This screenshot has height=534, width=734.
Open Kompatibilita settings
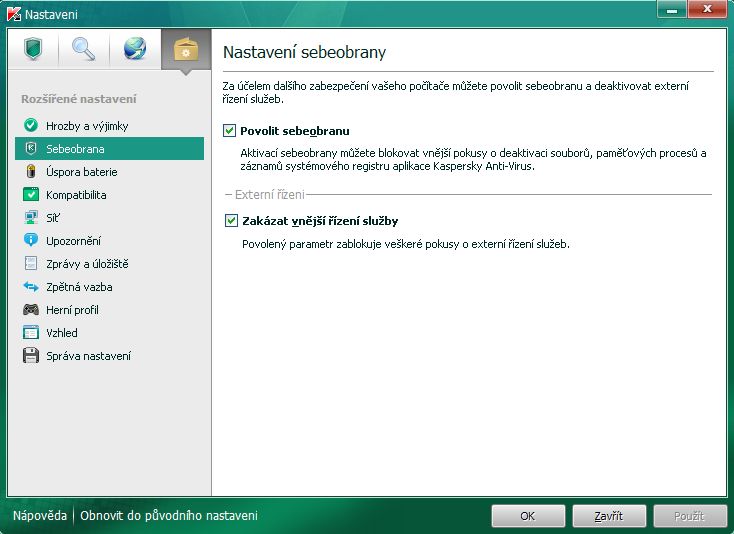(110, 194)
